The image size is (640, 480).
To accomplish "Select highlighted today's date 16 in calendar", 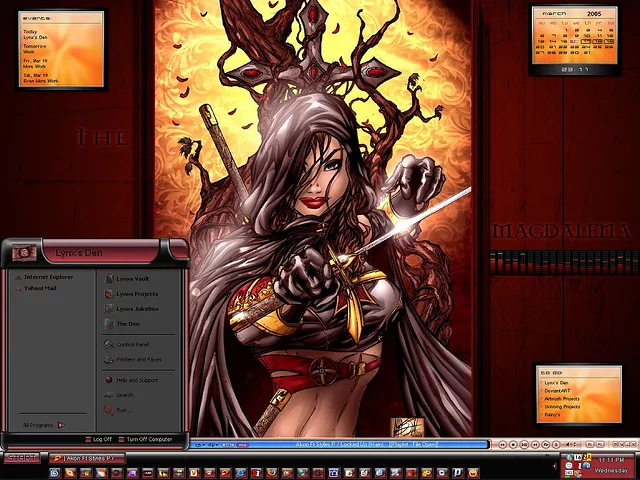I will pos(574,42).
